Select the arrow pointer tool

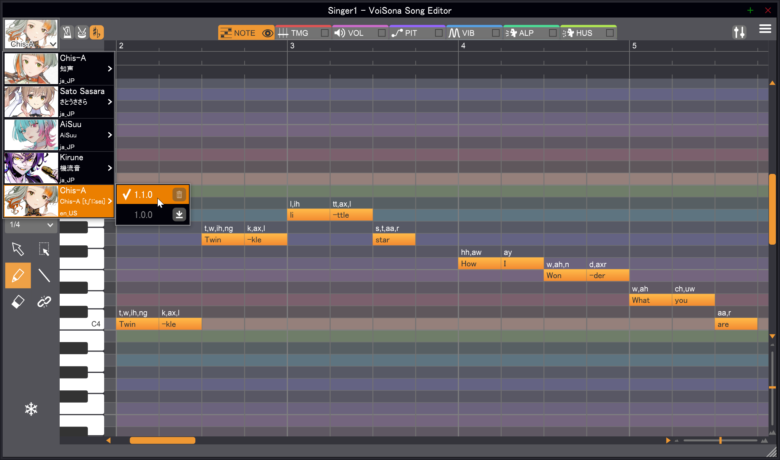(x=17, y=249)
